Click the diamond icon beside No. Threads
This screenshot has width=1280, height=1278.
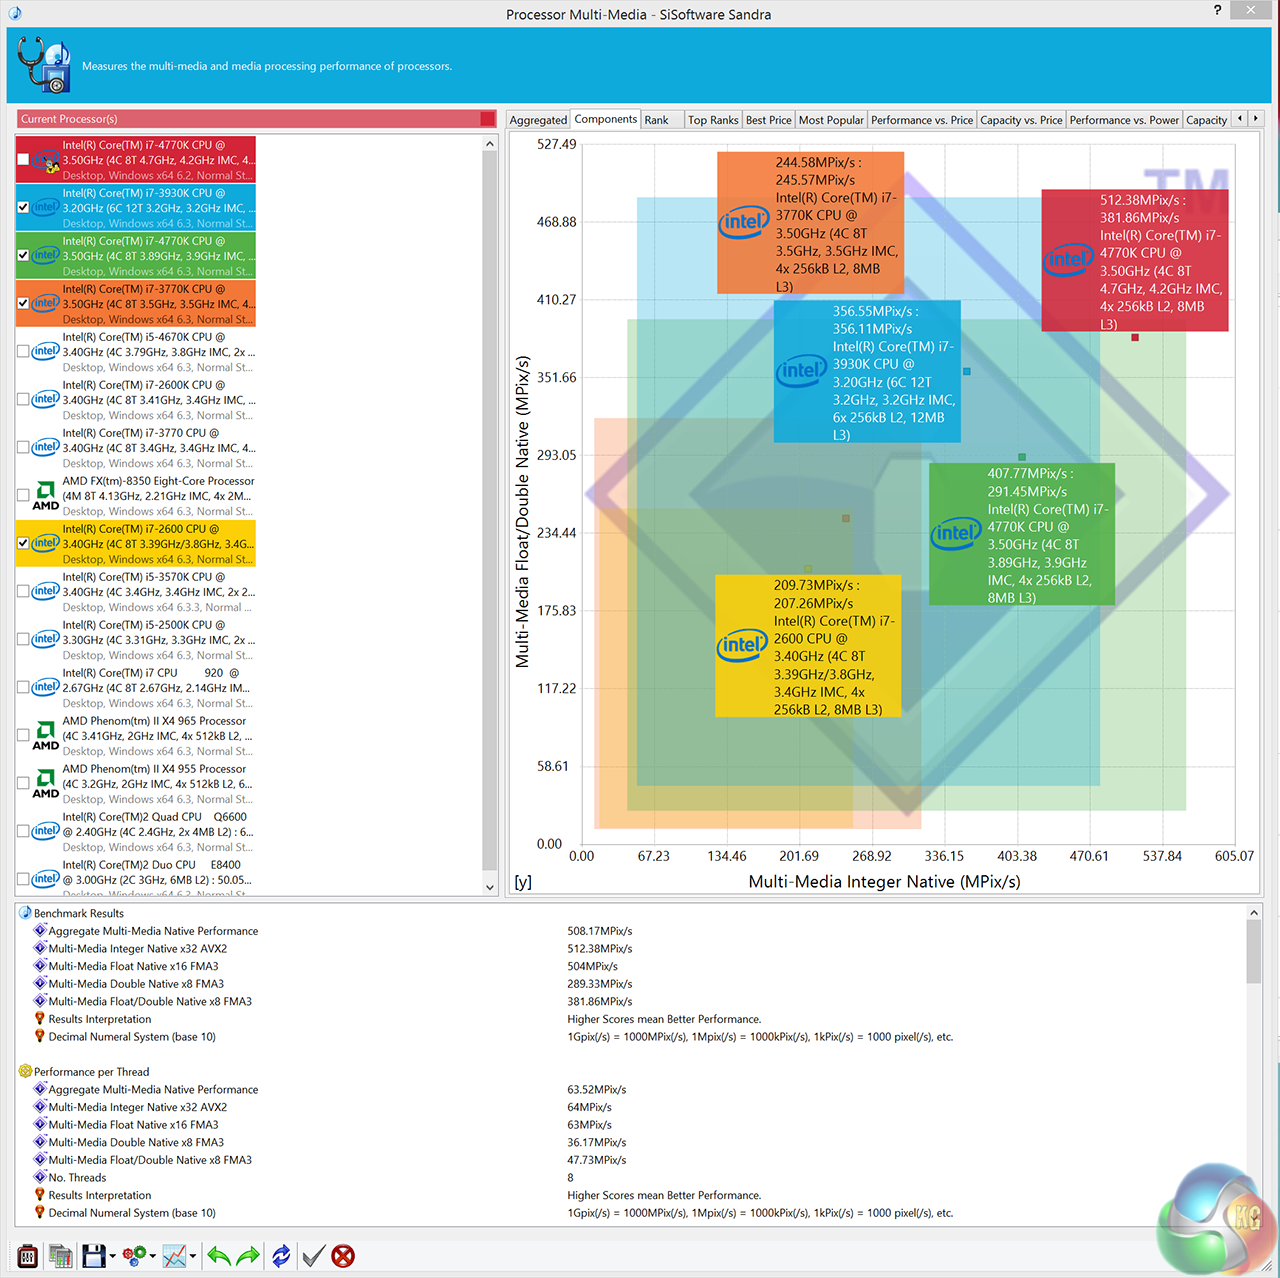[41, 1177]
